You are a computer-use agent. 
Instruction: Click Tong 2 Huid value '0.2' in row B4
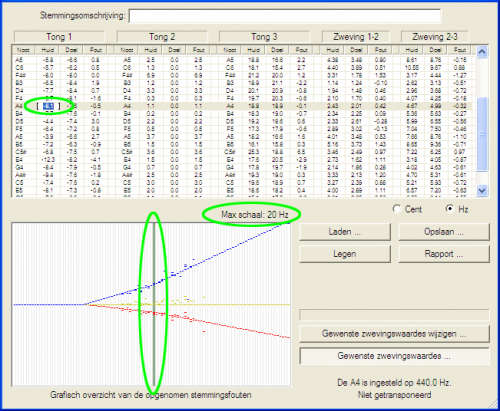(151, 114)
